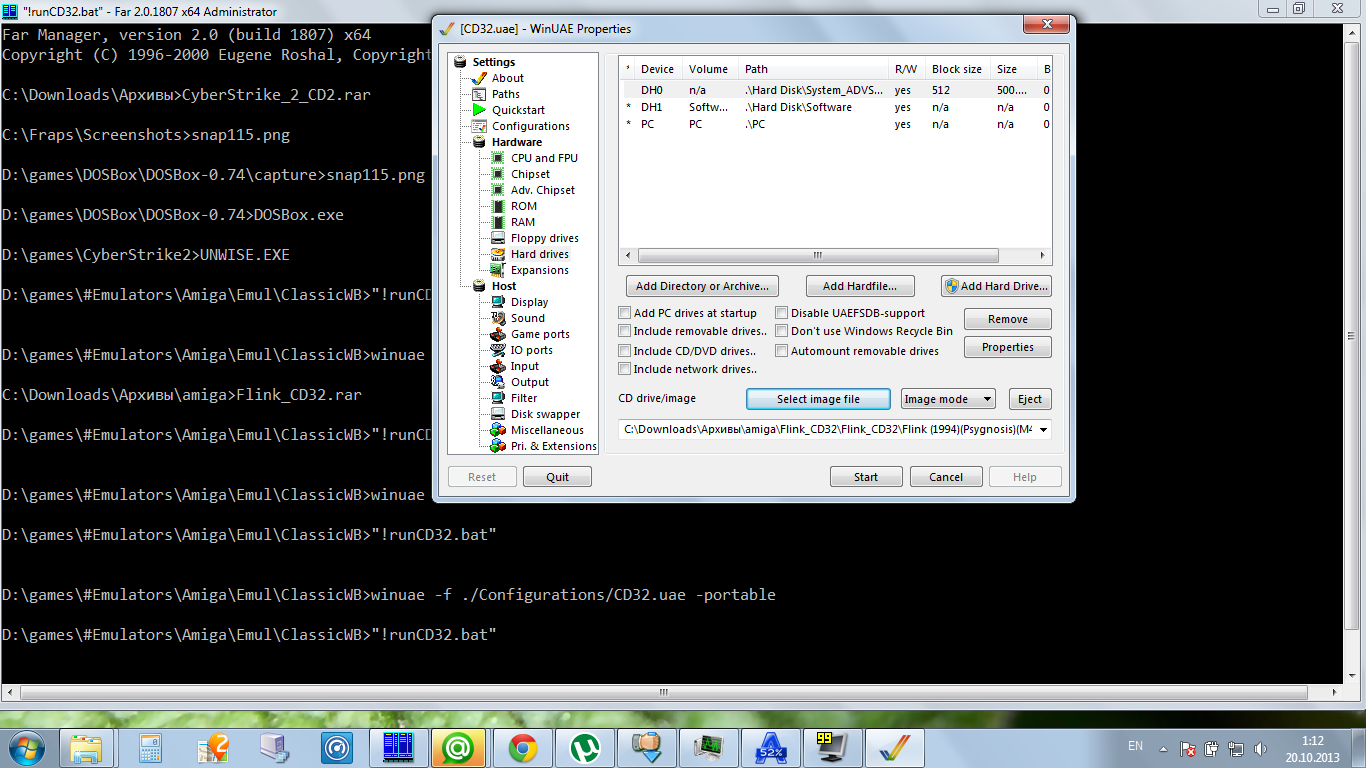Go to the Quickstart page
Image resolution: width=1366 pixels, height=768 pixels.
coord(518,110)
